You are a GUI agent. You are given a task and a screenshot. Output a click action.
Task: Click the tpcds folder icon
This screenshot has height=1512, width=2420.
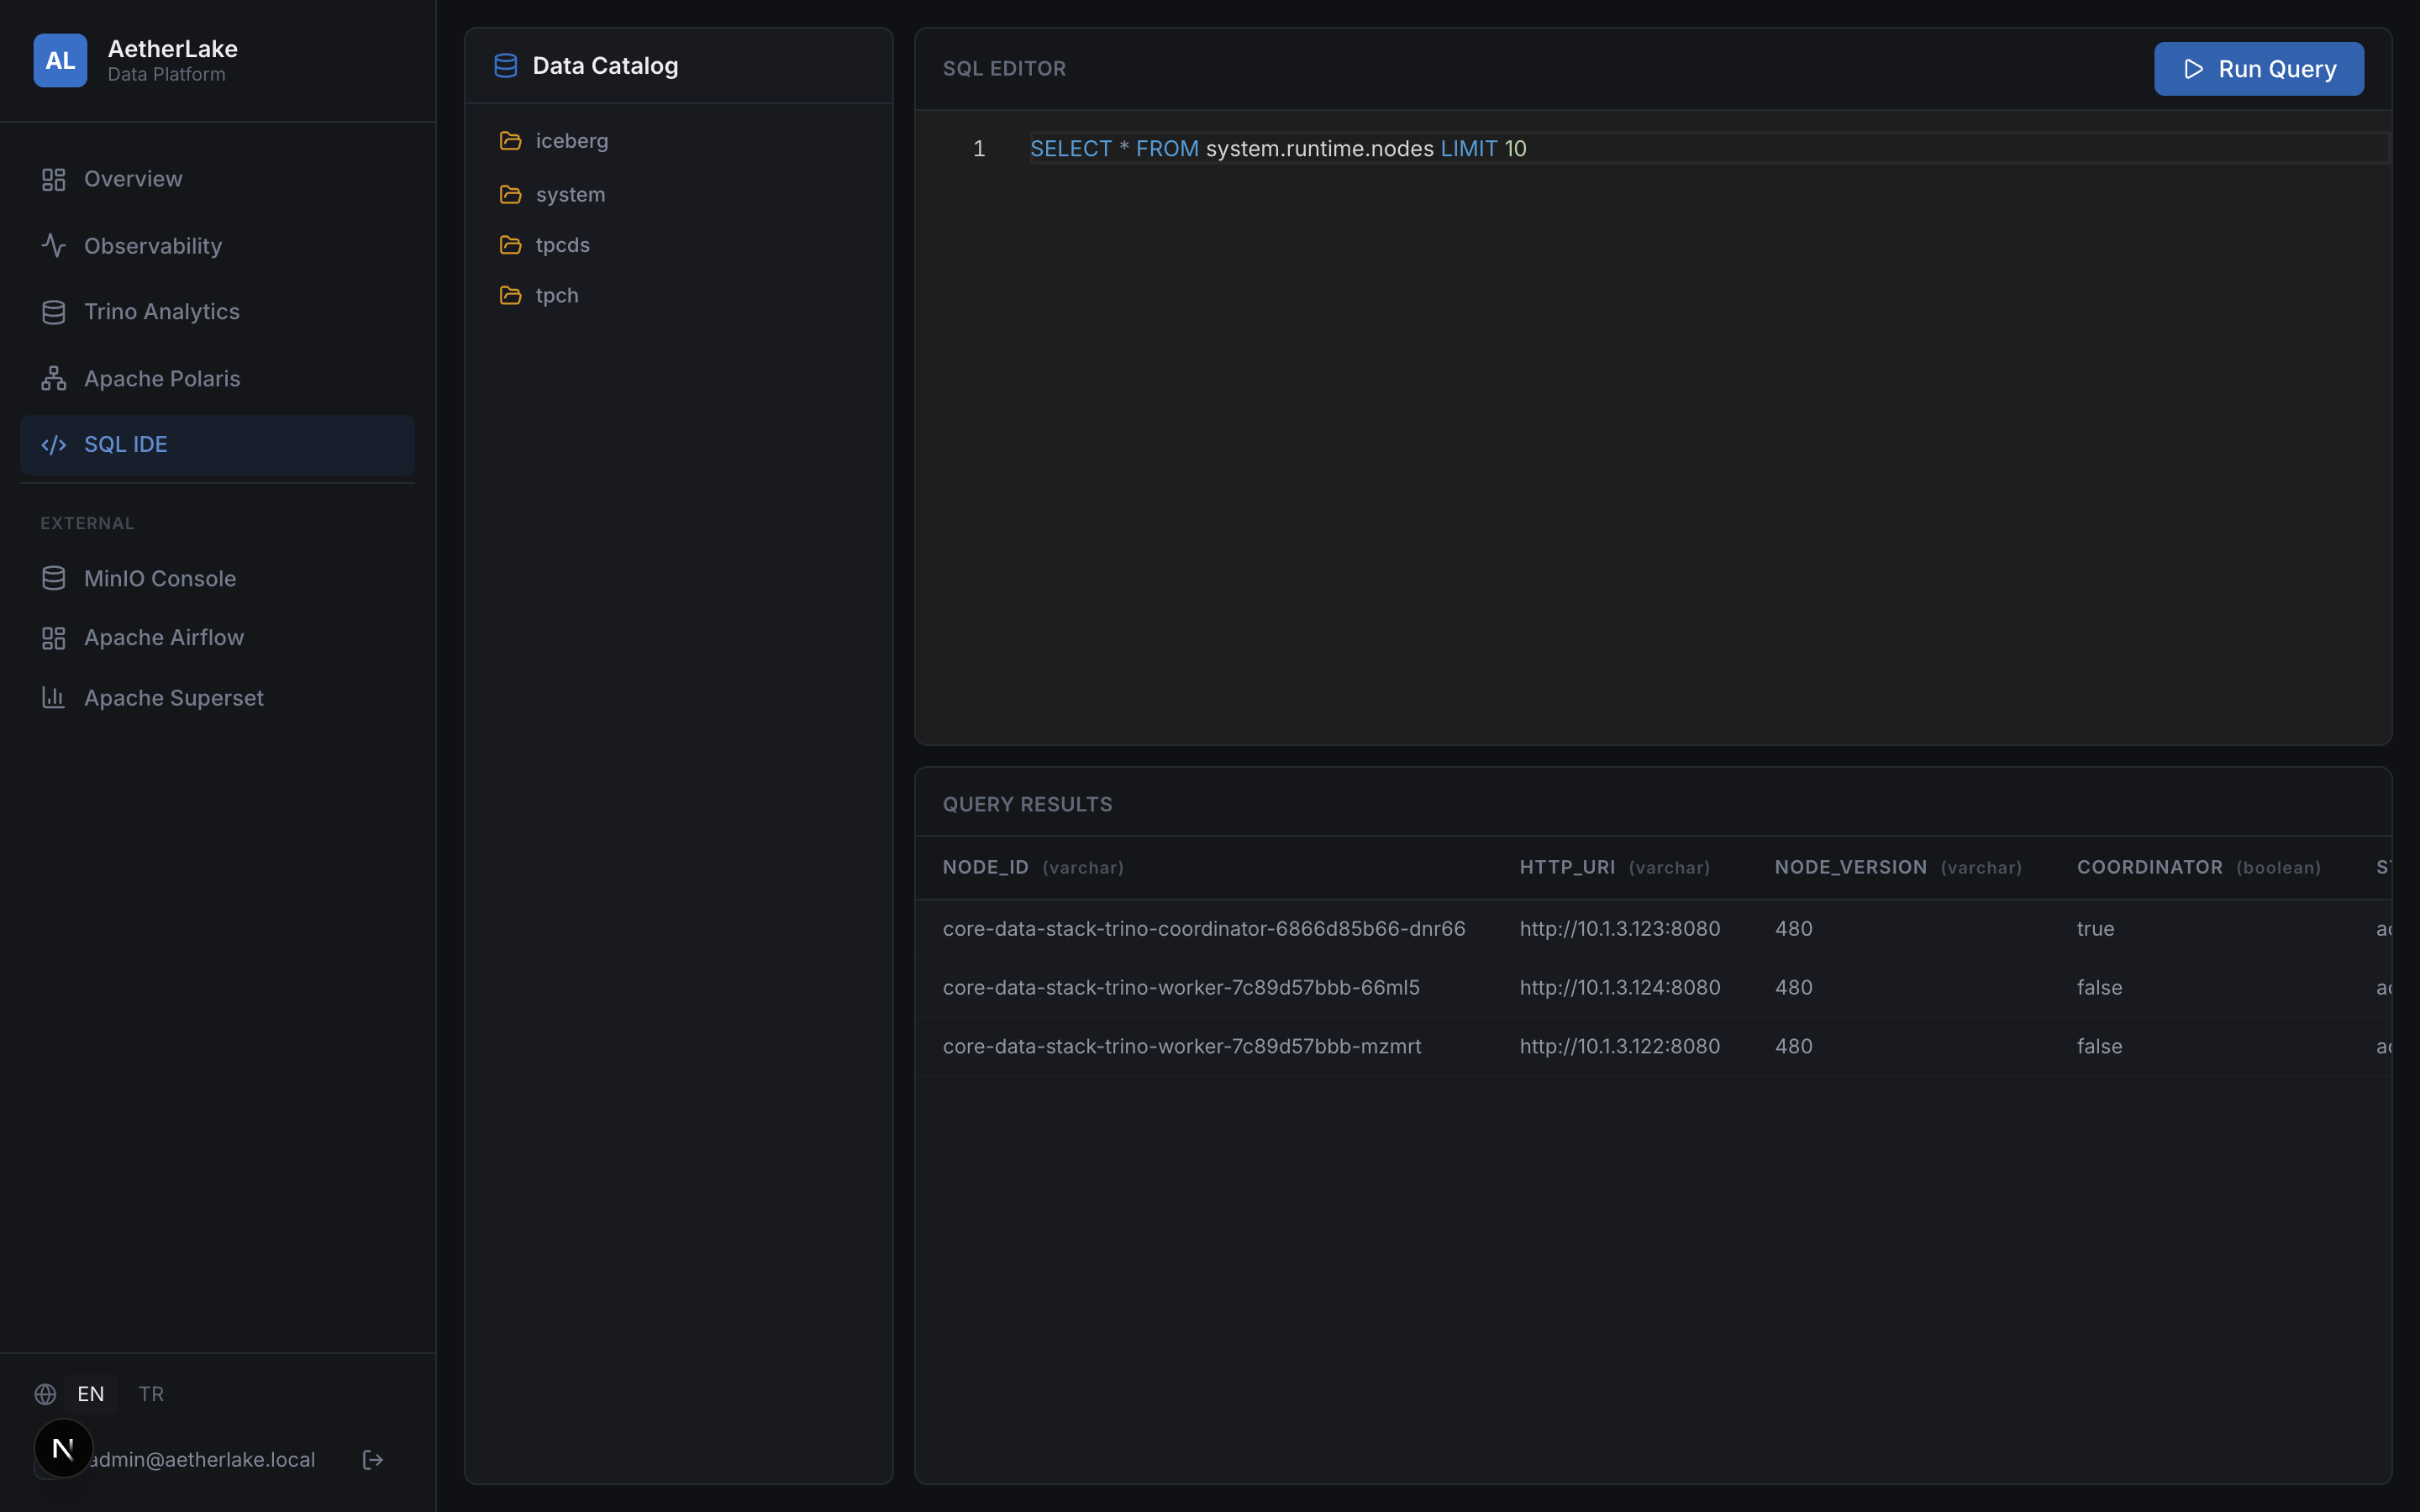tap(511, 245)
